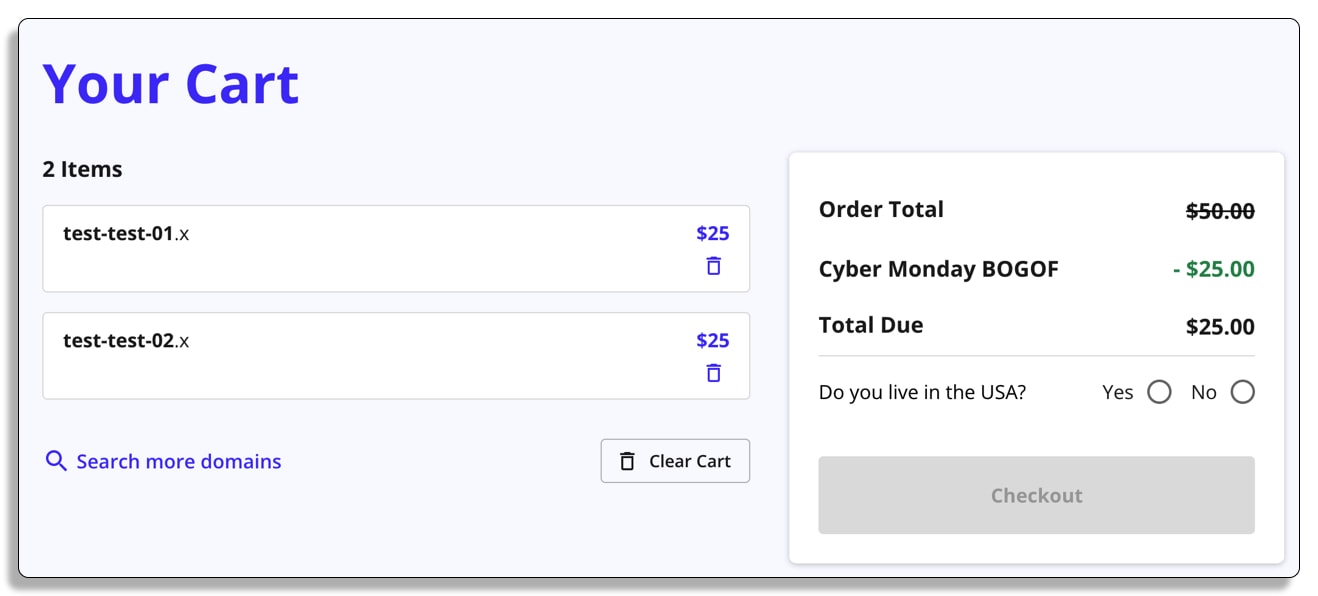Click the magnifier icon beside Search more domains
Viewport: 1318px width, 596px height.
pyautogui.click(x=57, y=461)
